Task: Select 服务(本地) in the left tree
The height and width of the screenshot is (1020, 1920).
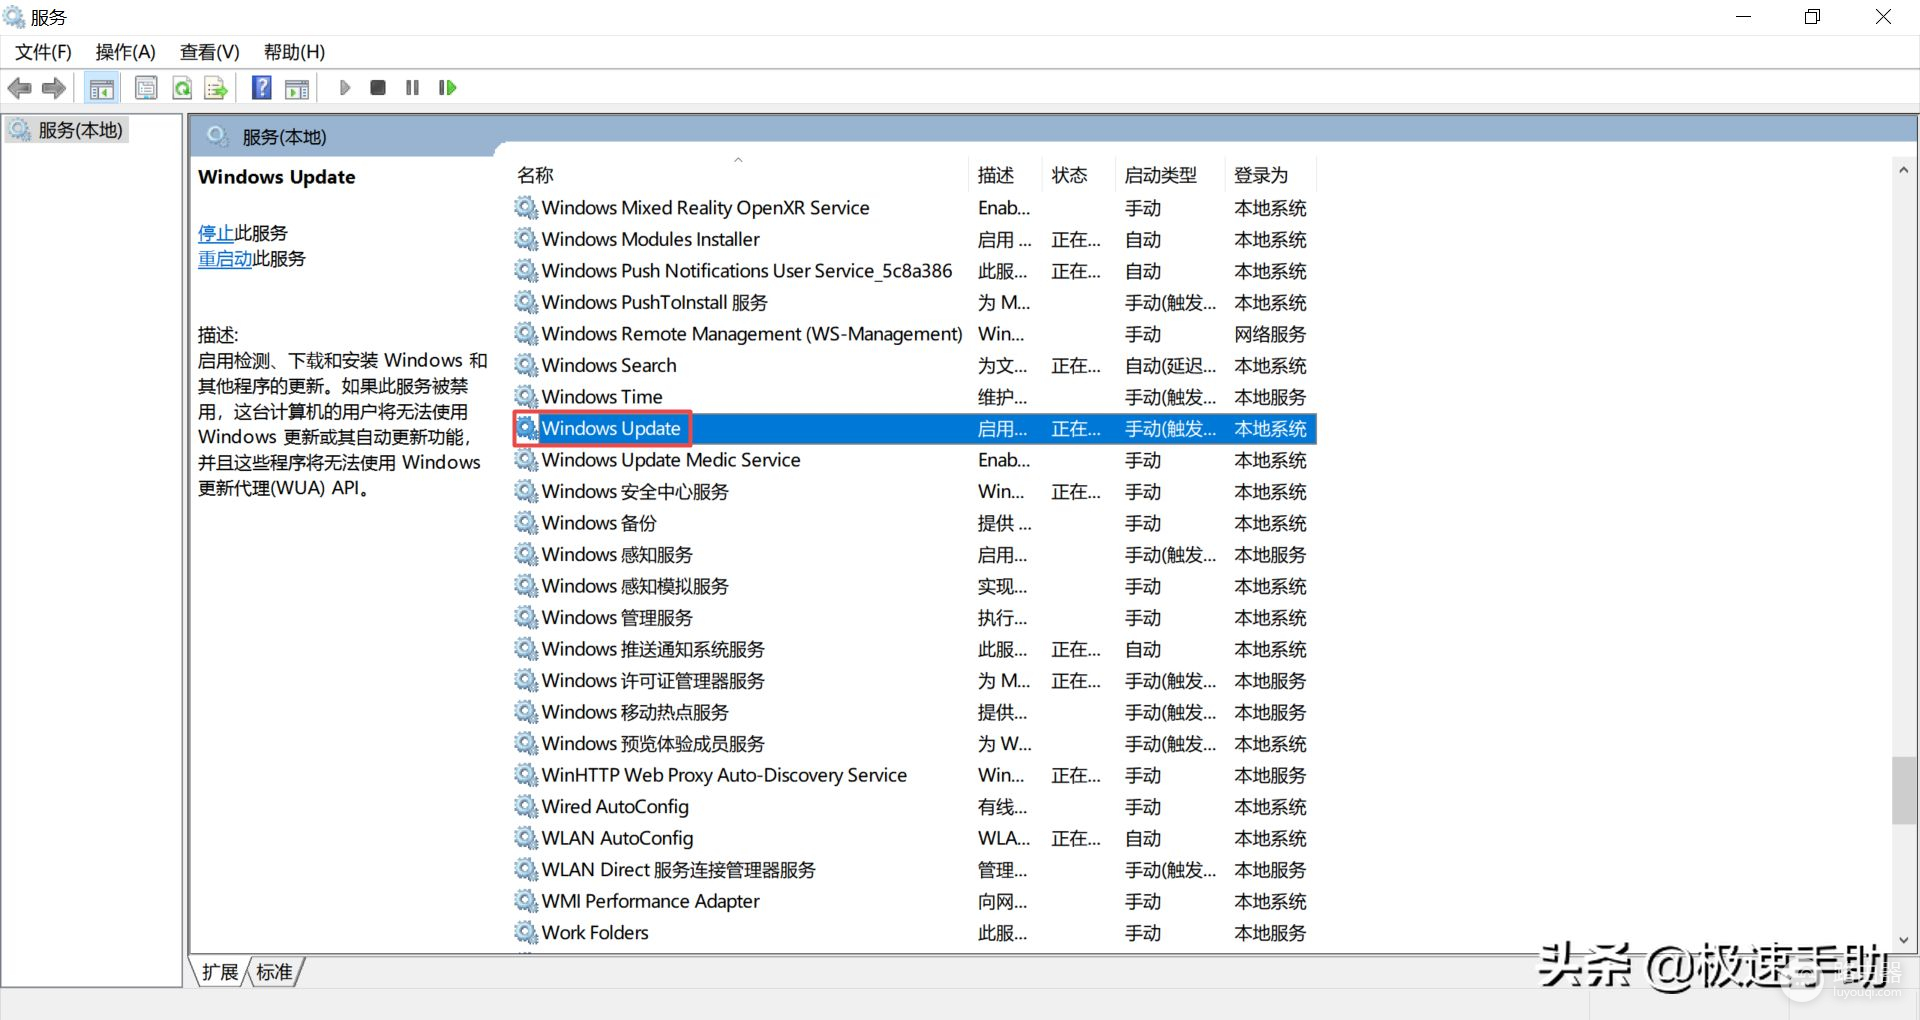Action: [80, 130]
